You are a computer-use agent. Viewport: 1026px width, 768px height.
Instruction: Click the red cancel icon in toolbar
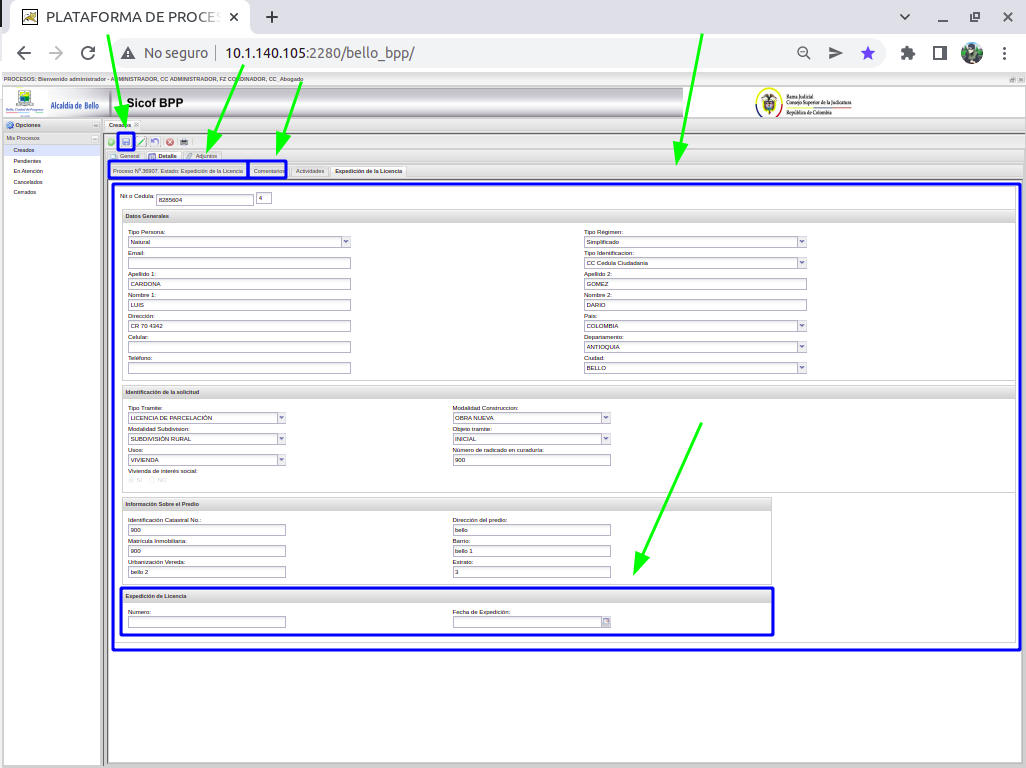[x=170, y=142]
